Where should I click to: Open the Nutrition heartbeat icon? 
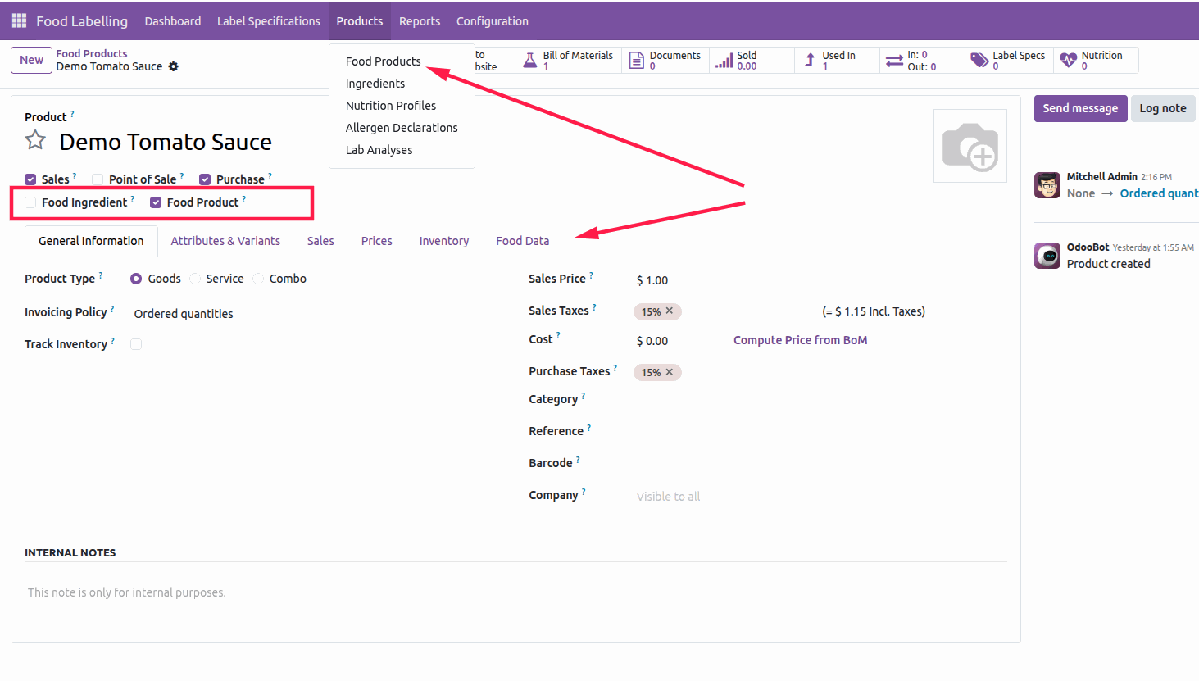(x=1068, y=60)
